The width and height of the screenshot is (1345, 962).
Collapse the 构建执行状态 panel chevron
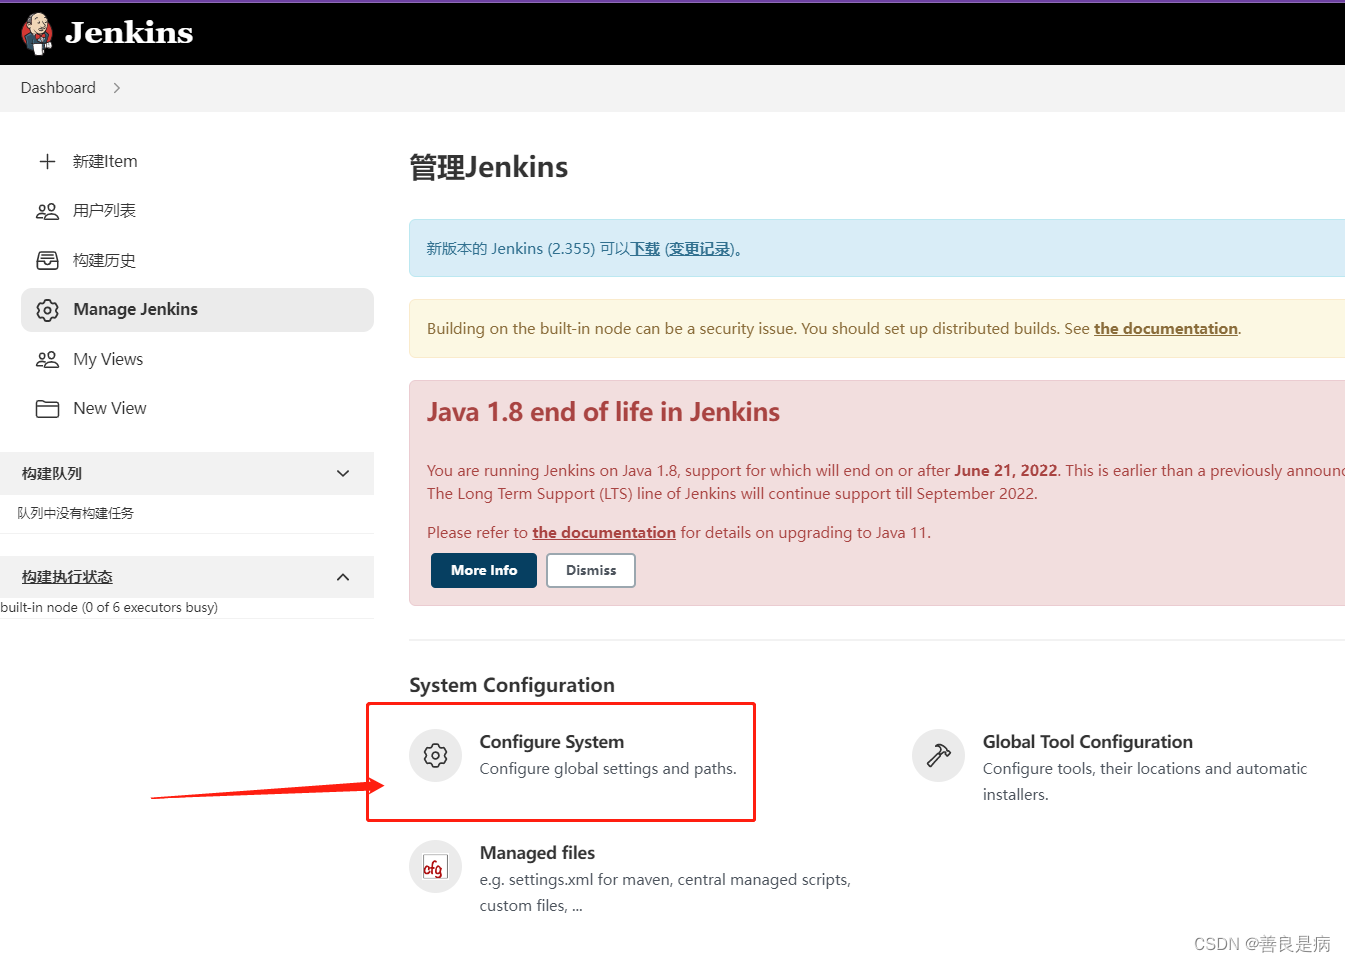point(343,577)
